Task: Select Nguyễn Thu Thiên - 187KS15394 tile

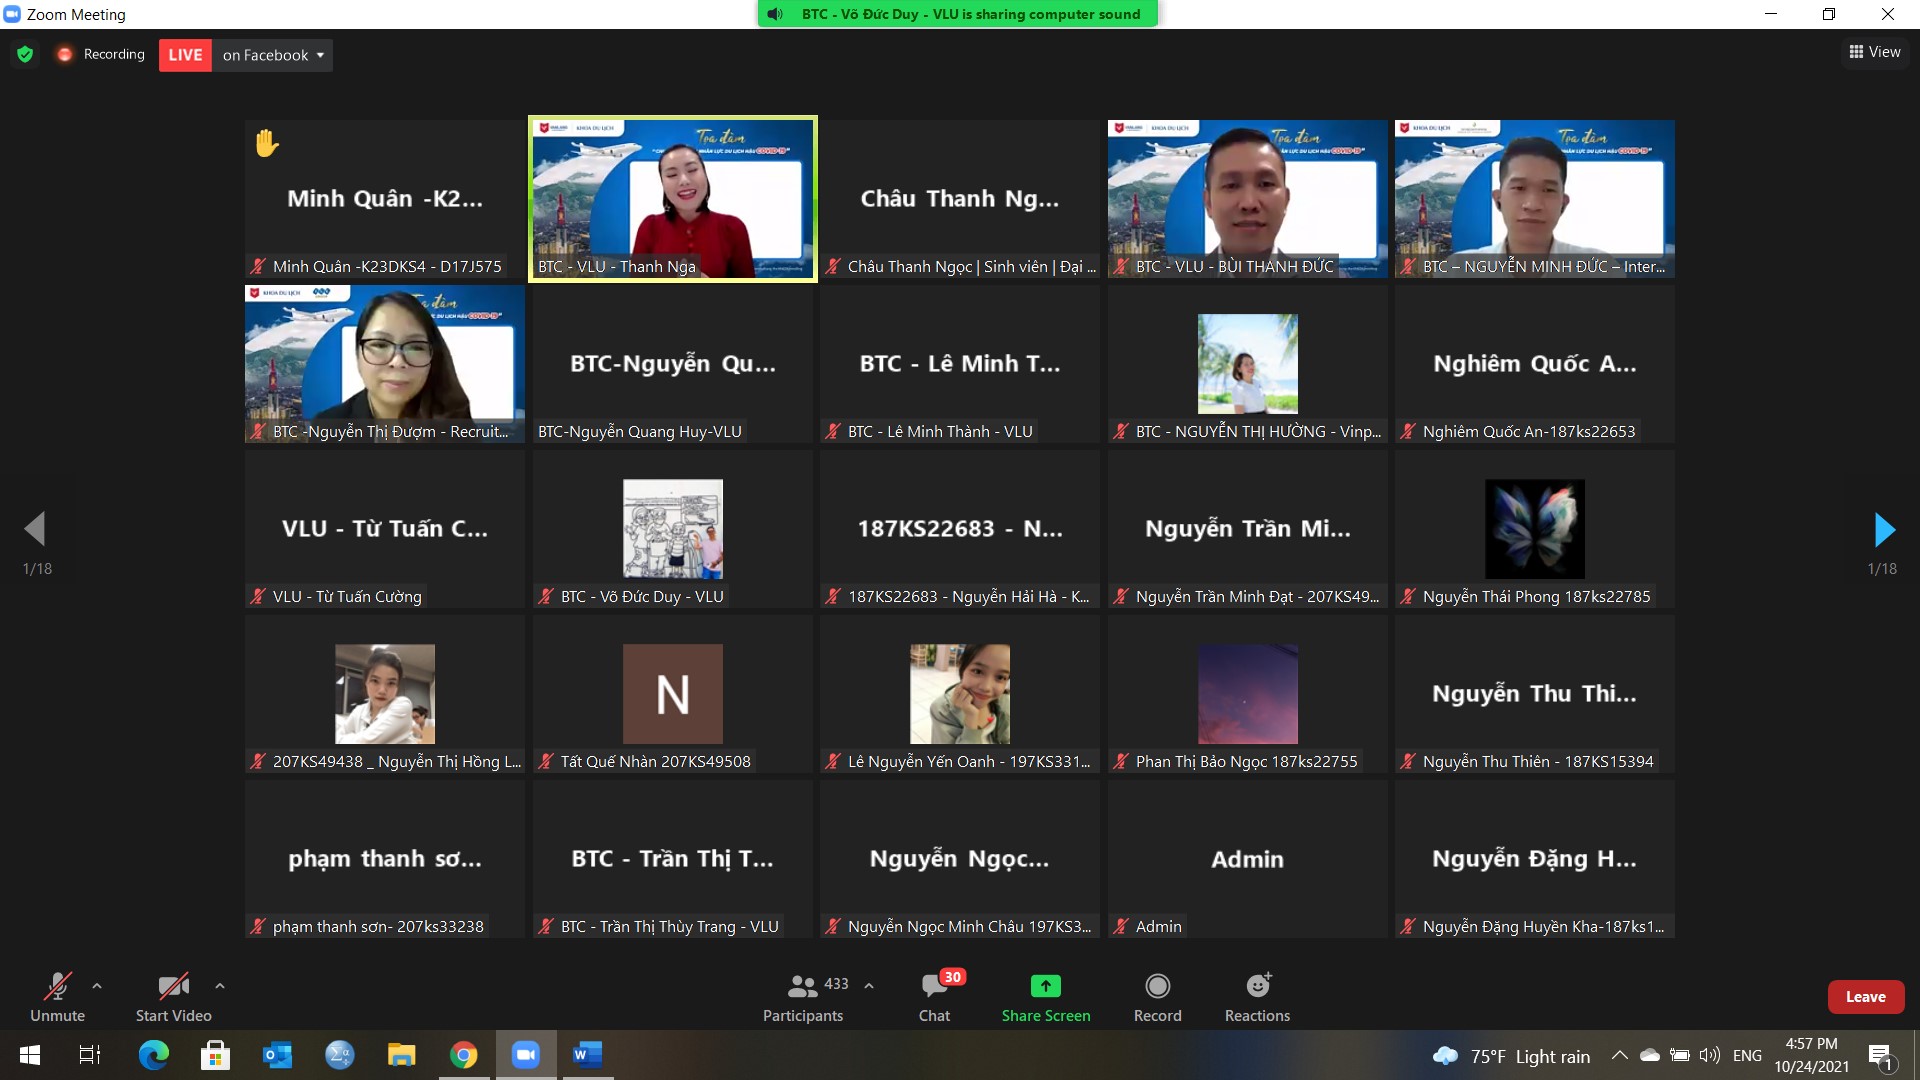Action: coord(1535,694)
